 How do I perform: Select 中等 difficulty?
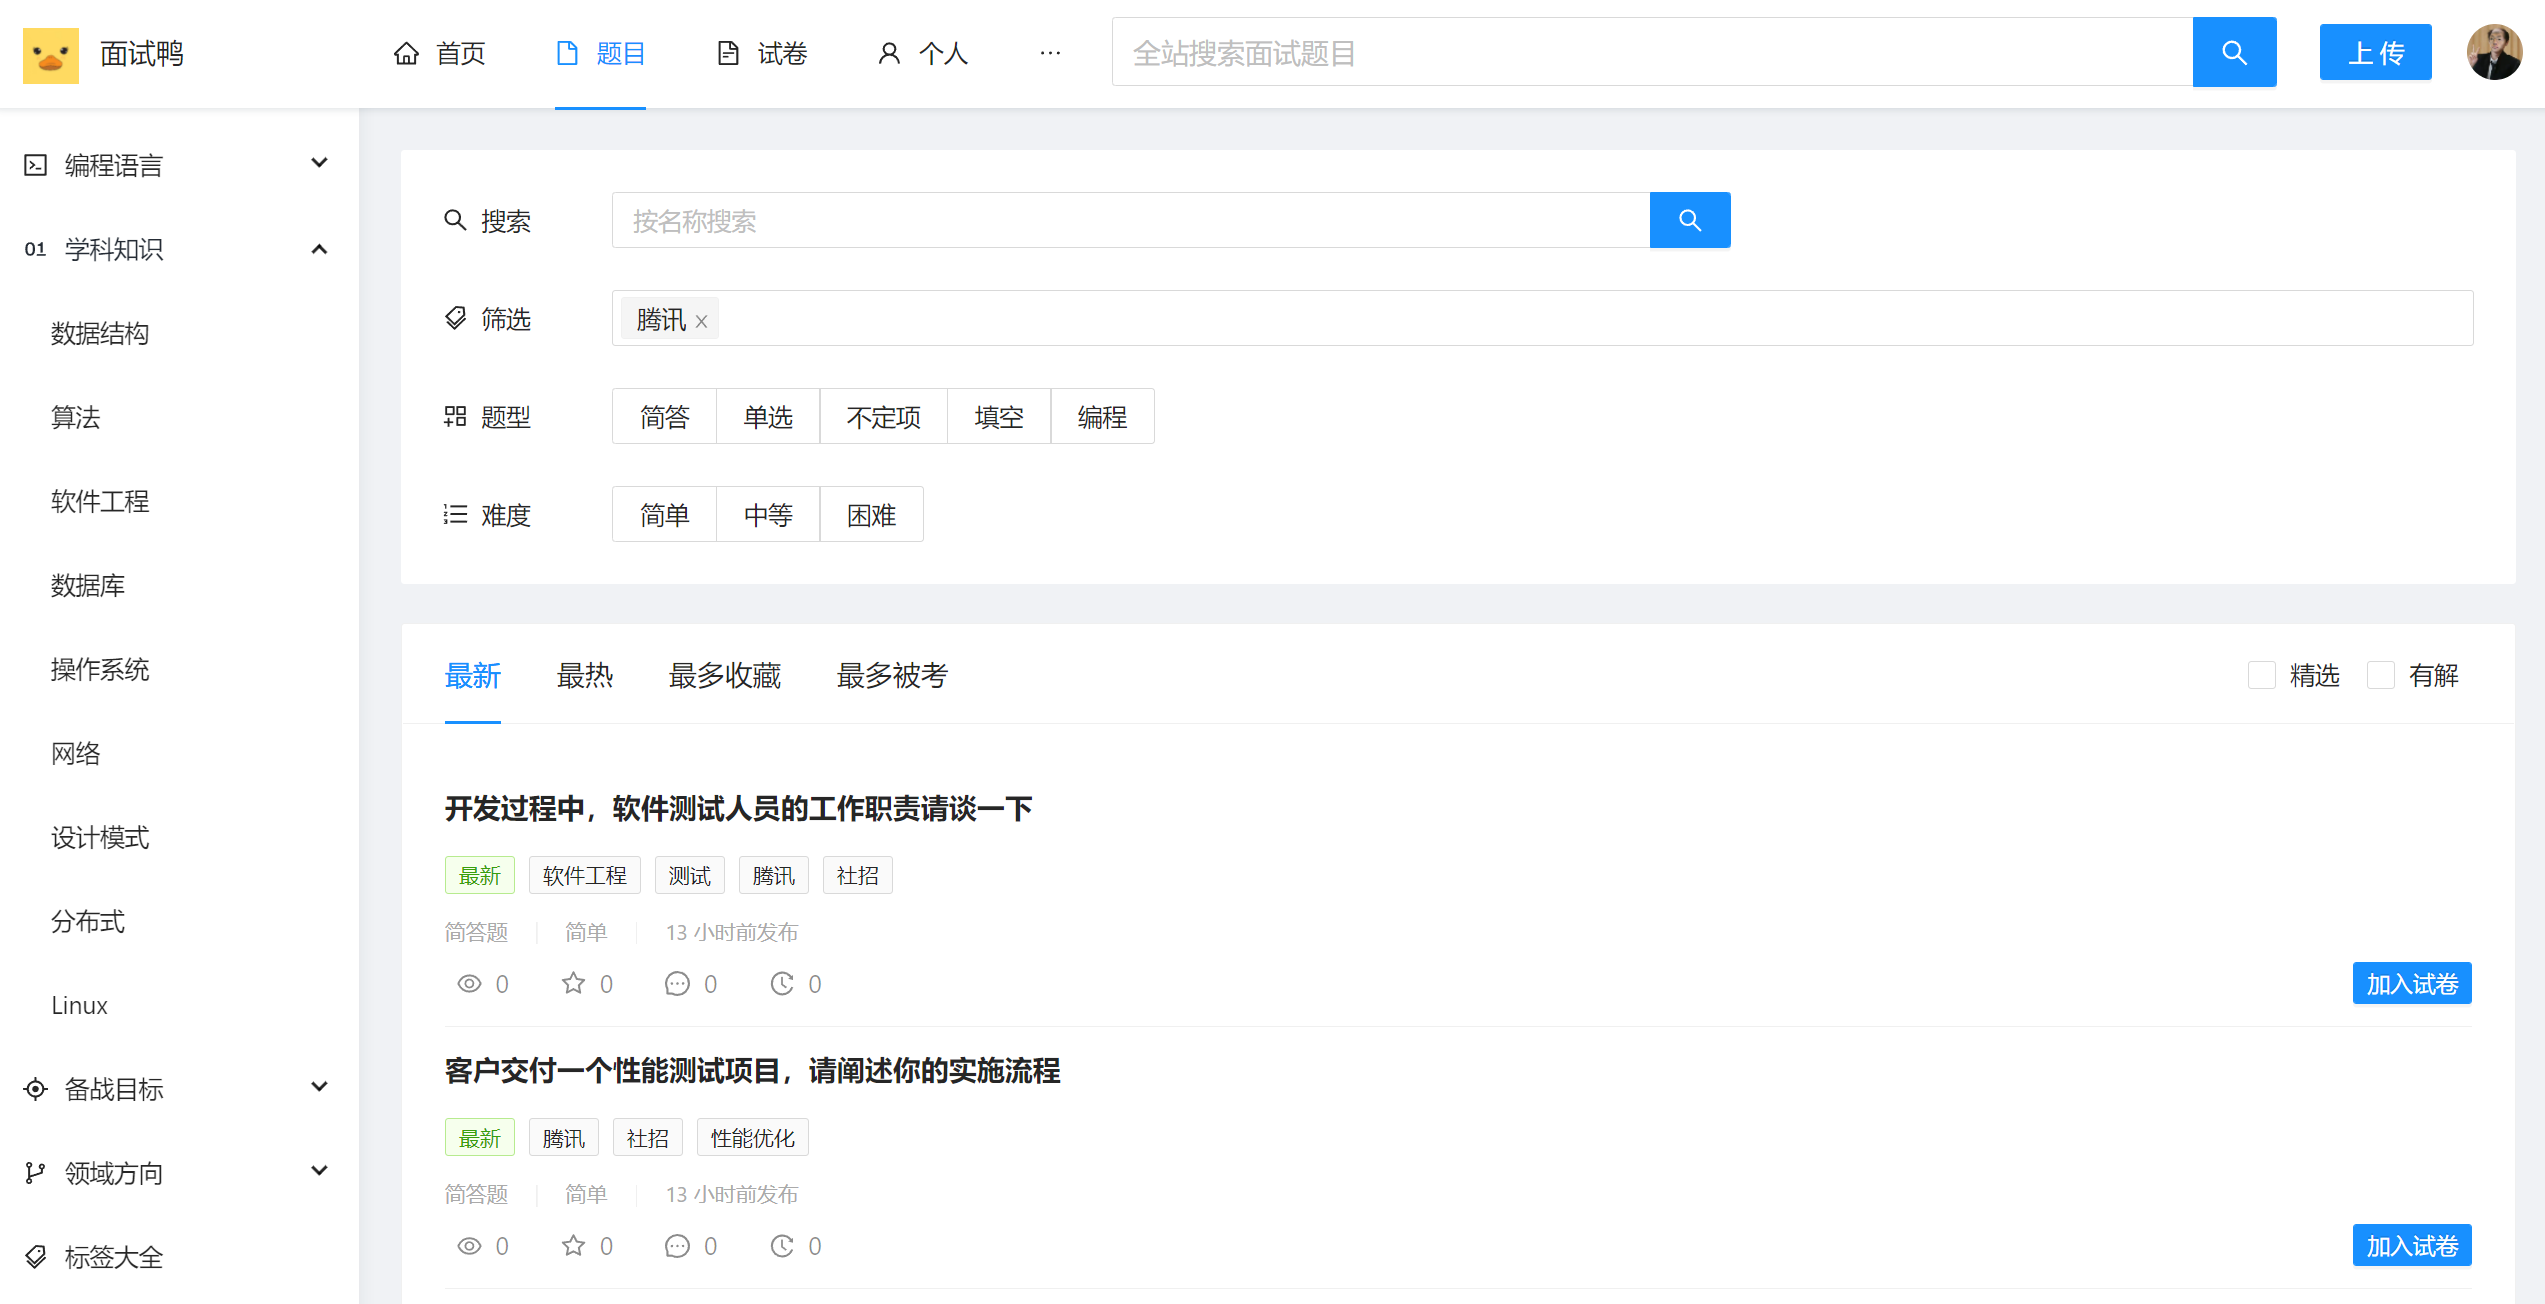point(768,514)
